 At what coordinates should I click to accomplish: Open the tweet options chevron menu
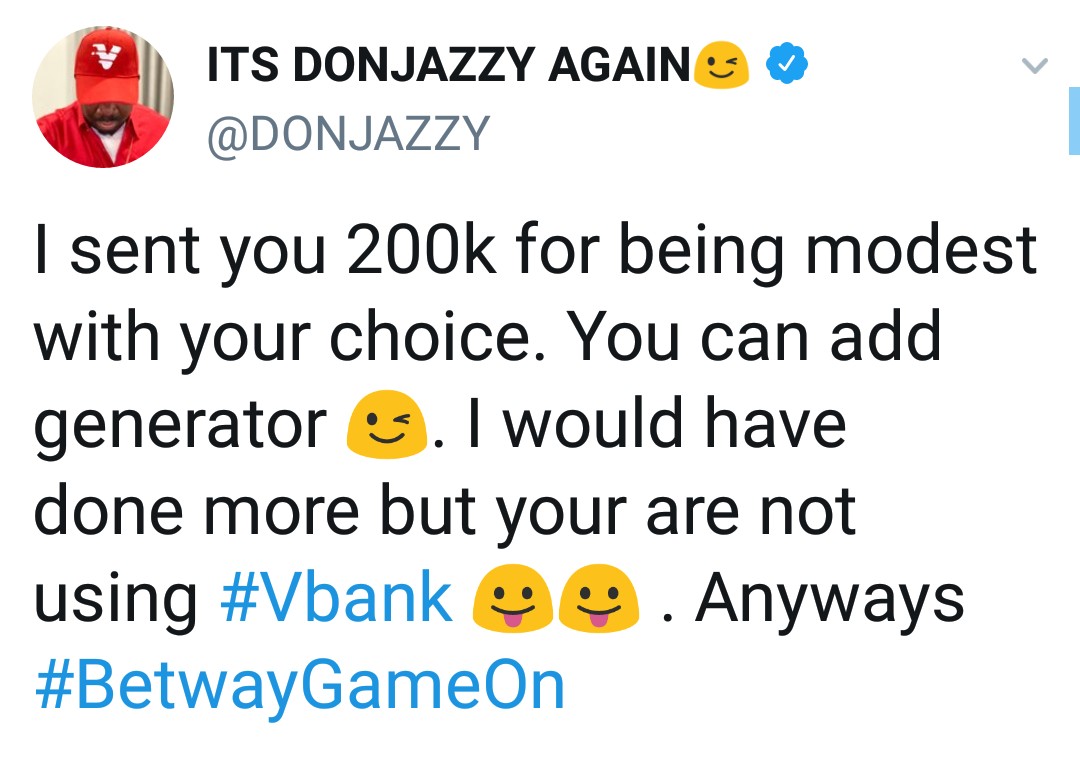1035,67
